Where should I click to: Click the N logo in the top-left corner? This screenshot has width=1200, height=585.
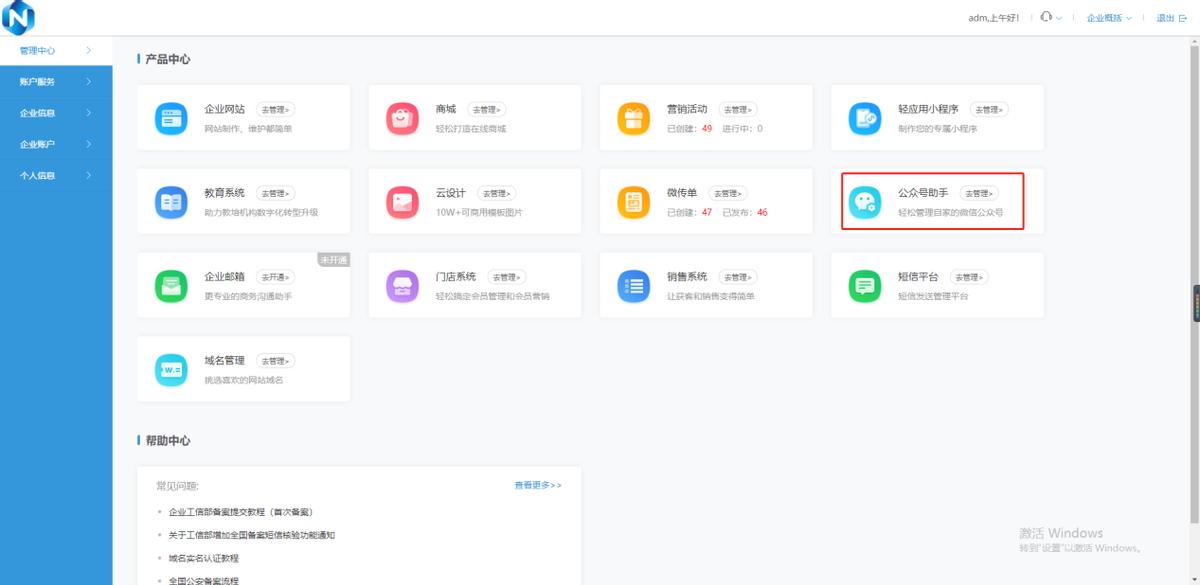[18, 17]
